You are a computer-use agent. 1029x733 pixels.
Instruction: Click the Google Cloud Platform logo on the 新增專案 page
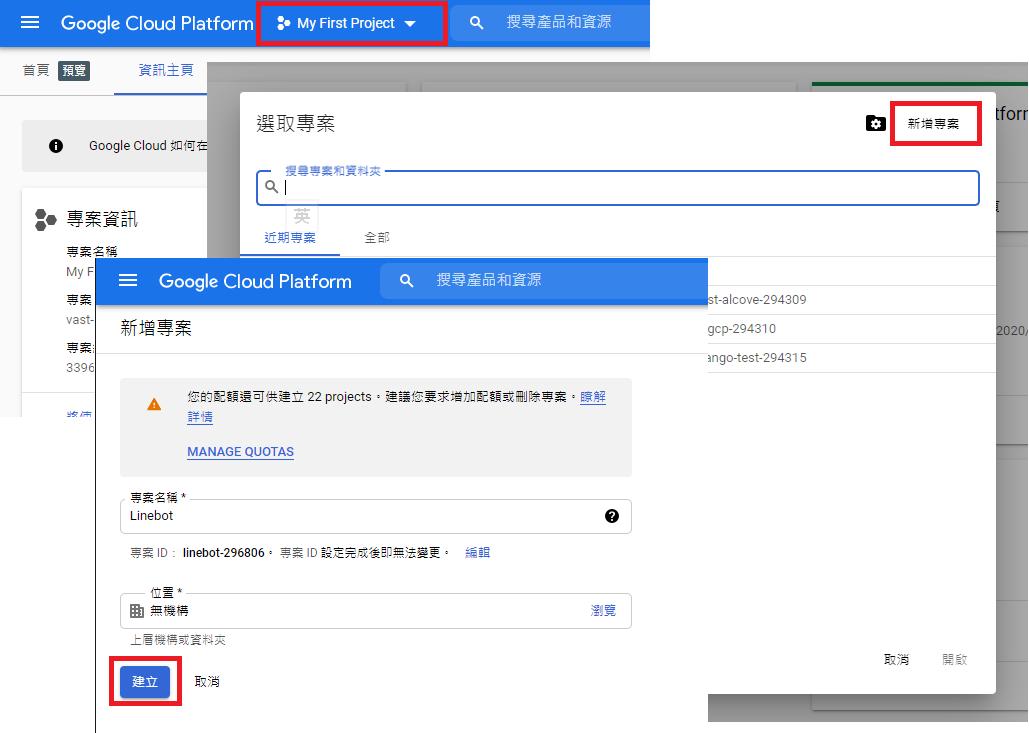255,282
